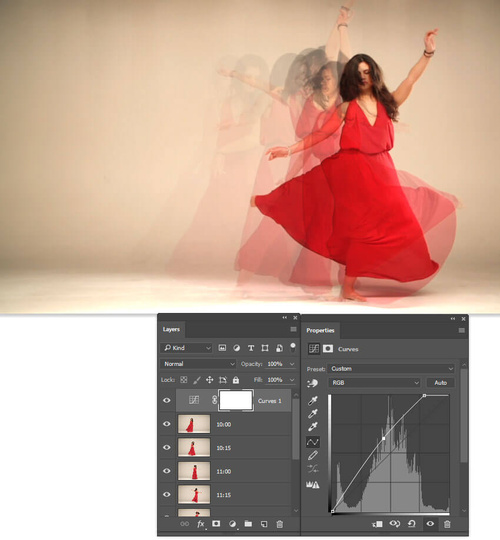This screenshot has height=540, width=500.
Task: Clip adjustment to layer below icon
Action: click(x=378, y=524)
